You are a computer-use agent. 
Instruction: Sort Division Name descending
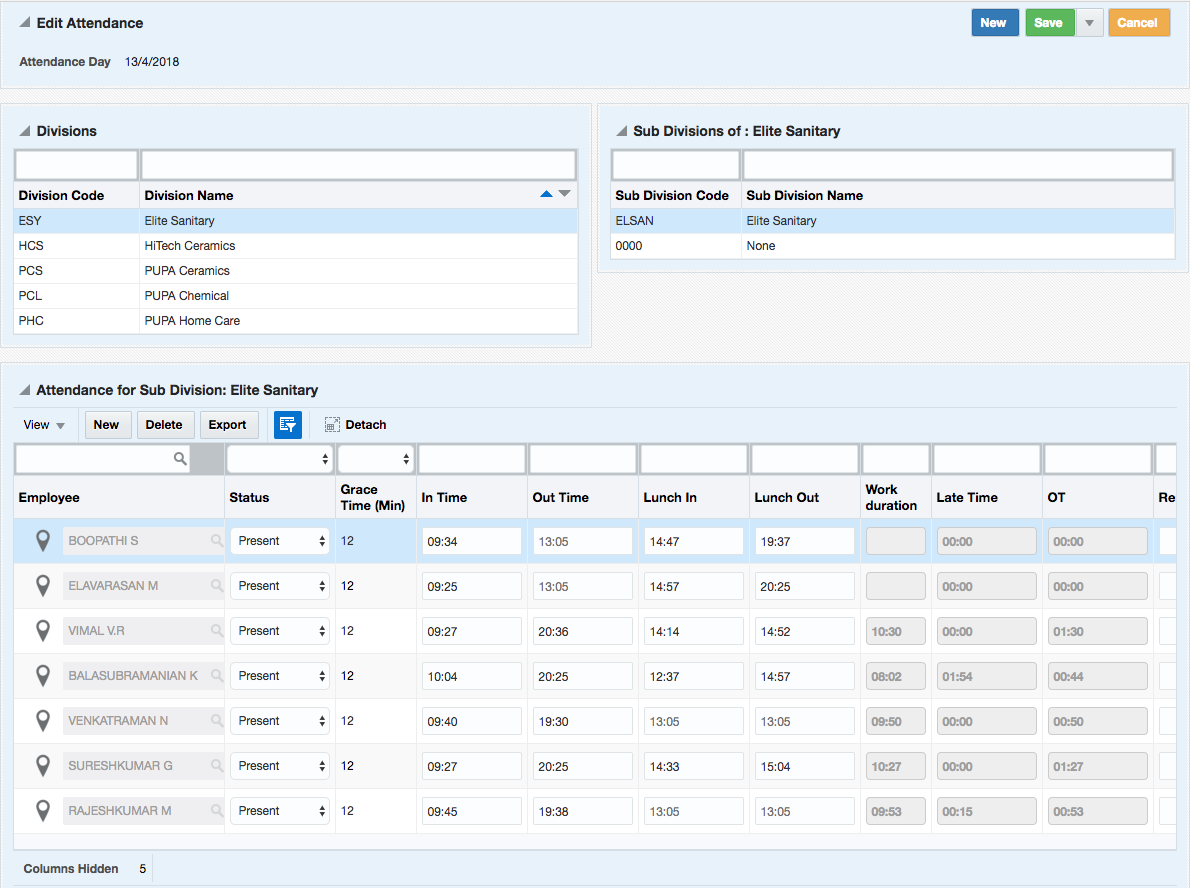(x=565, y=194)
